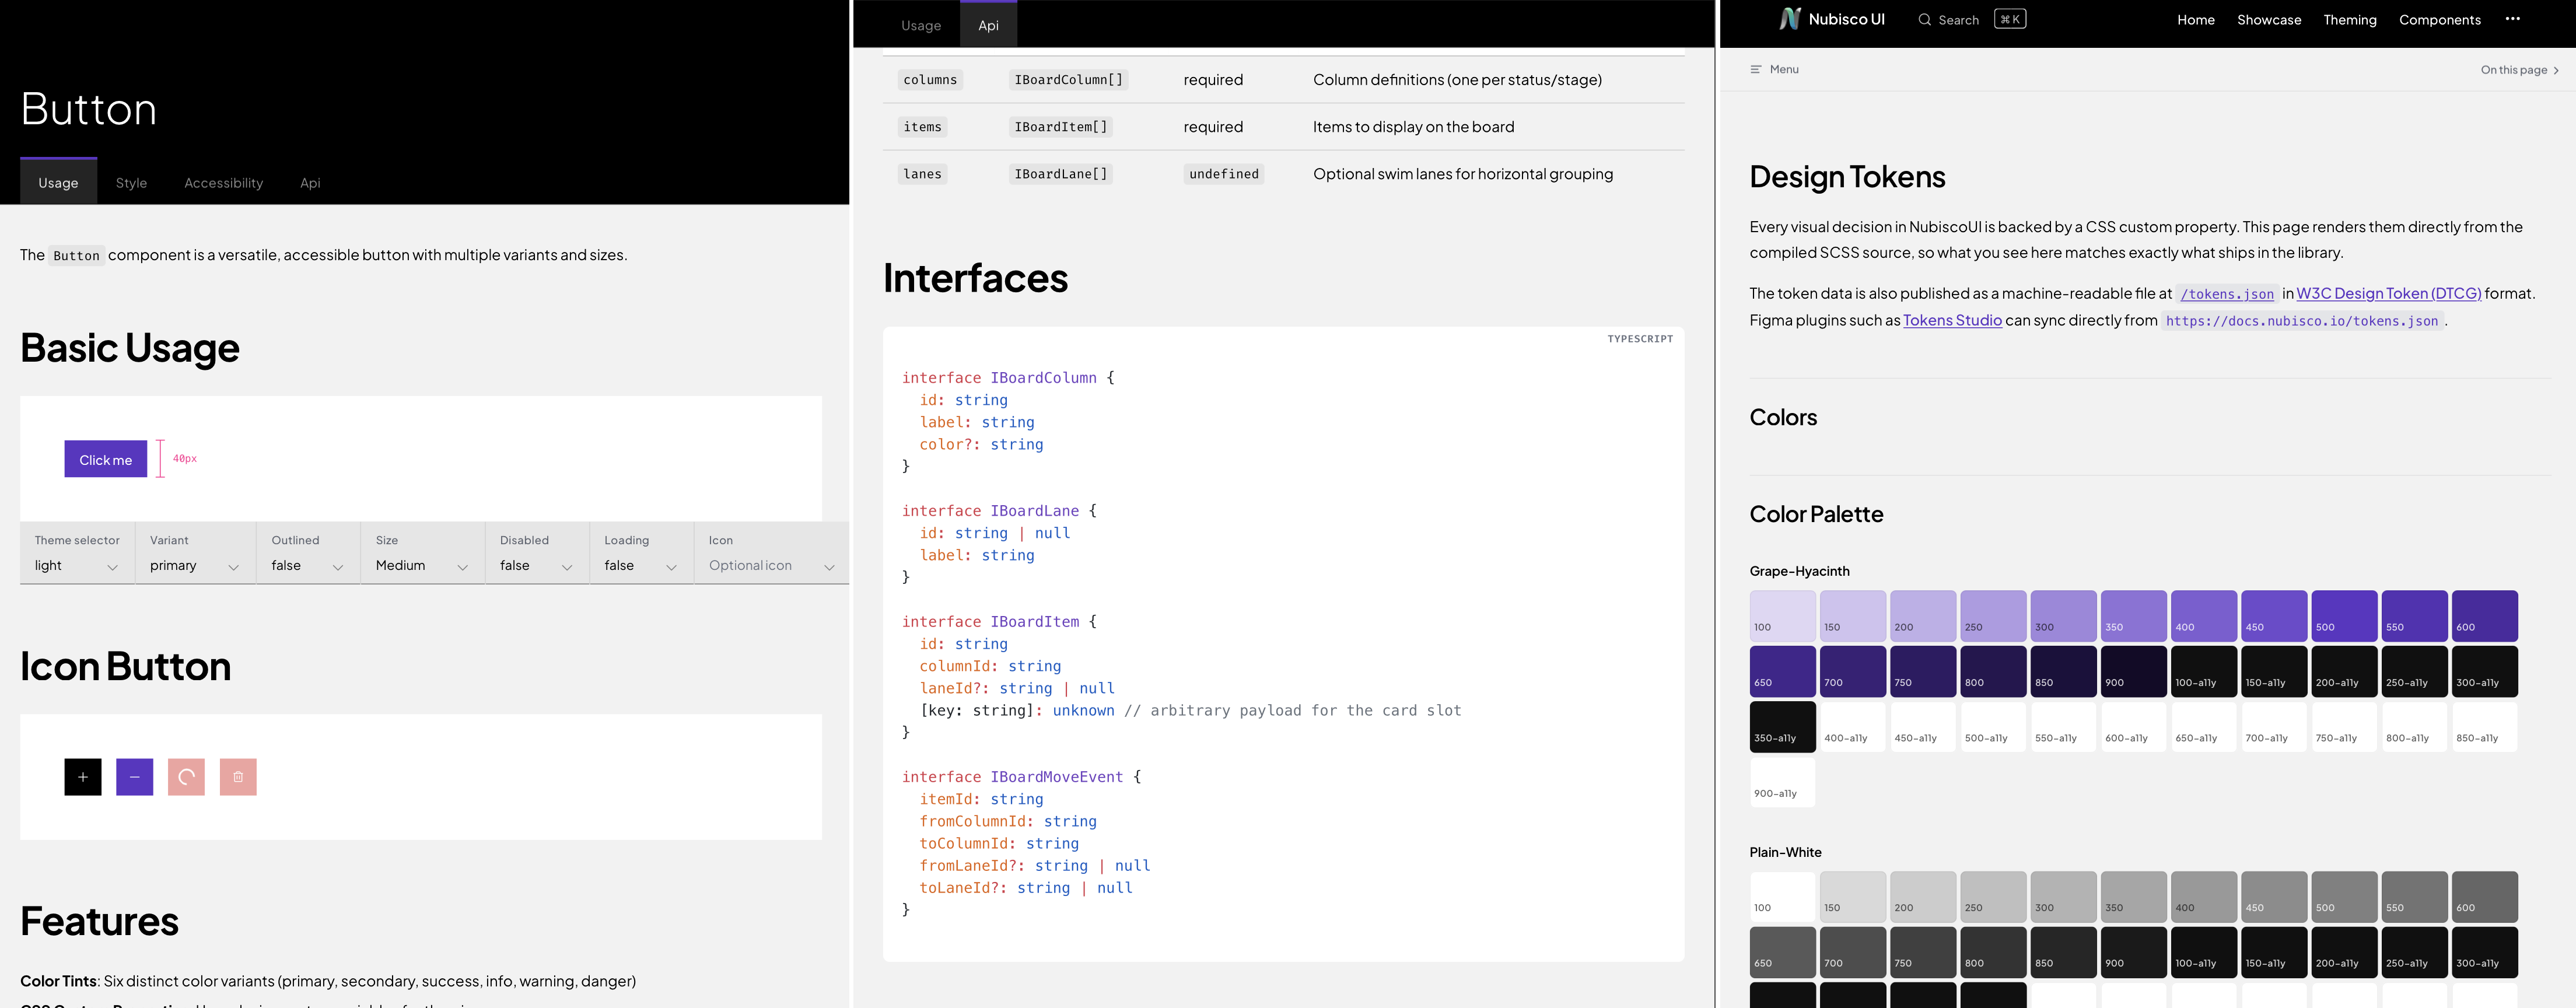2576x1008 pixels.
Task: Click the Click me button
Action: 106,459
